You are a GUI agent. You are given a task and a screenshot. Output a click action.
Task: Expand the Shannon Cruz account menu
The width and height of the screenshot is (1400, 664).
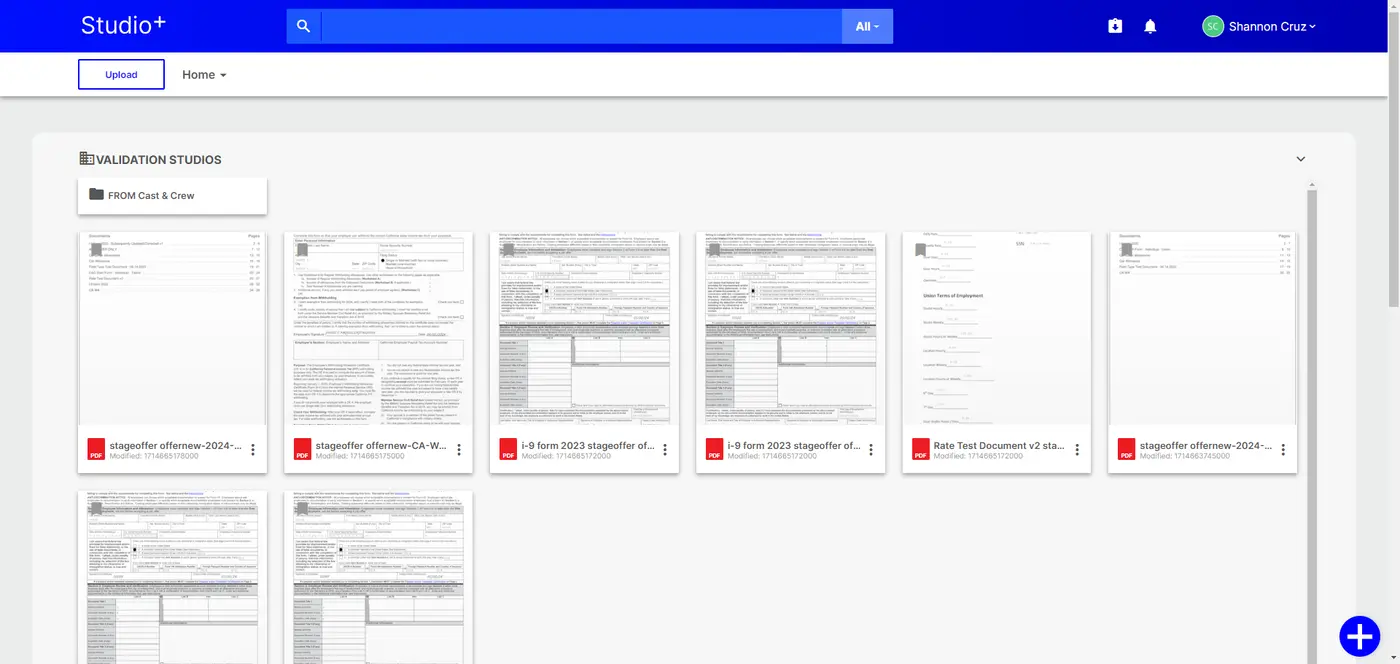pyautogui.click(x=1260, y=27)
